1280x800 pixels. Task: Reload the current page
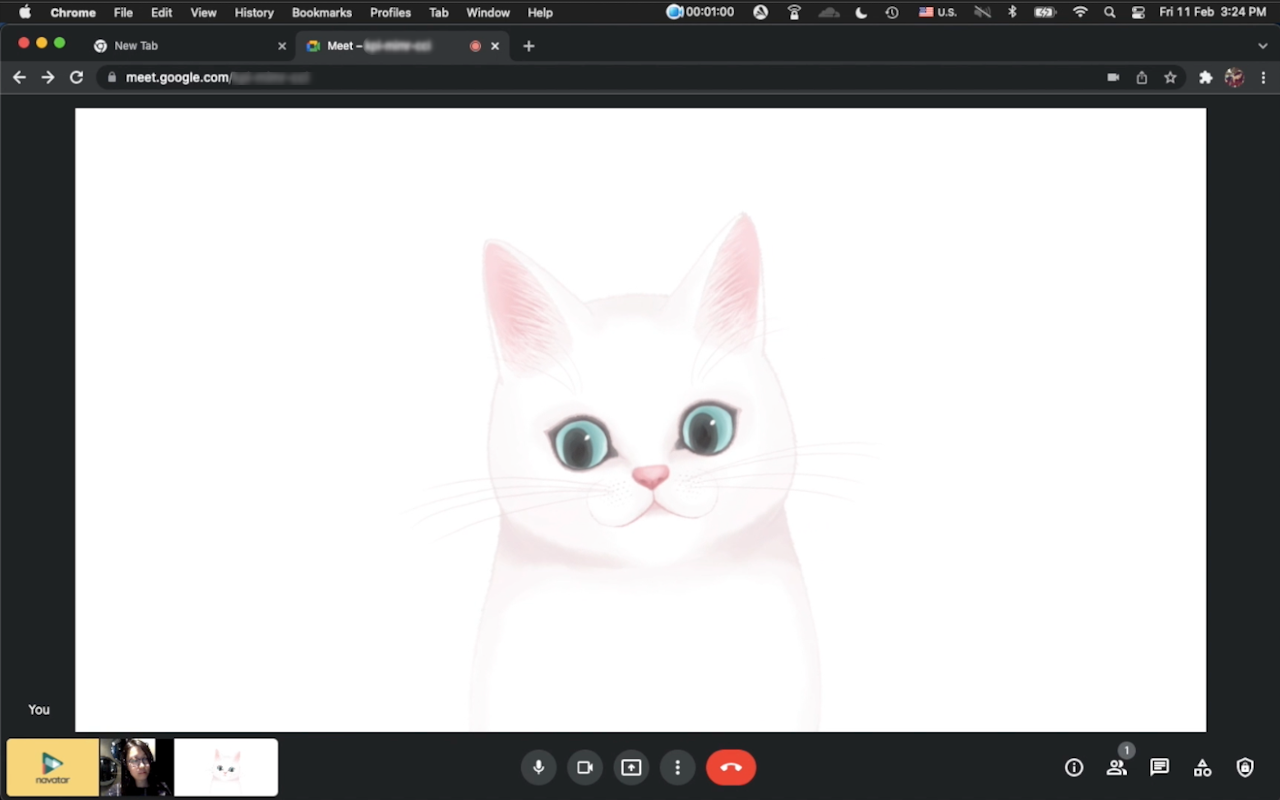coord(77,77)
